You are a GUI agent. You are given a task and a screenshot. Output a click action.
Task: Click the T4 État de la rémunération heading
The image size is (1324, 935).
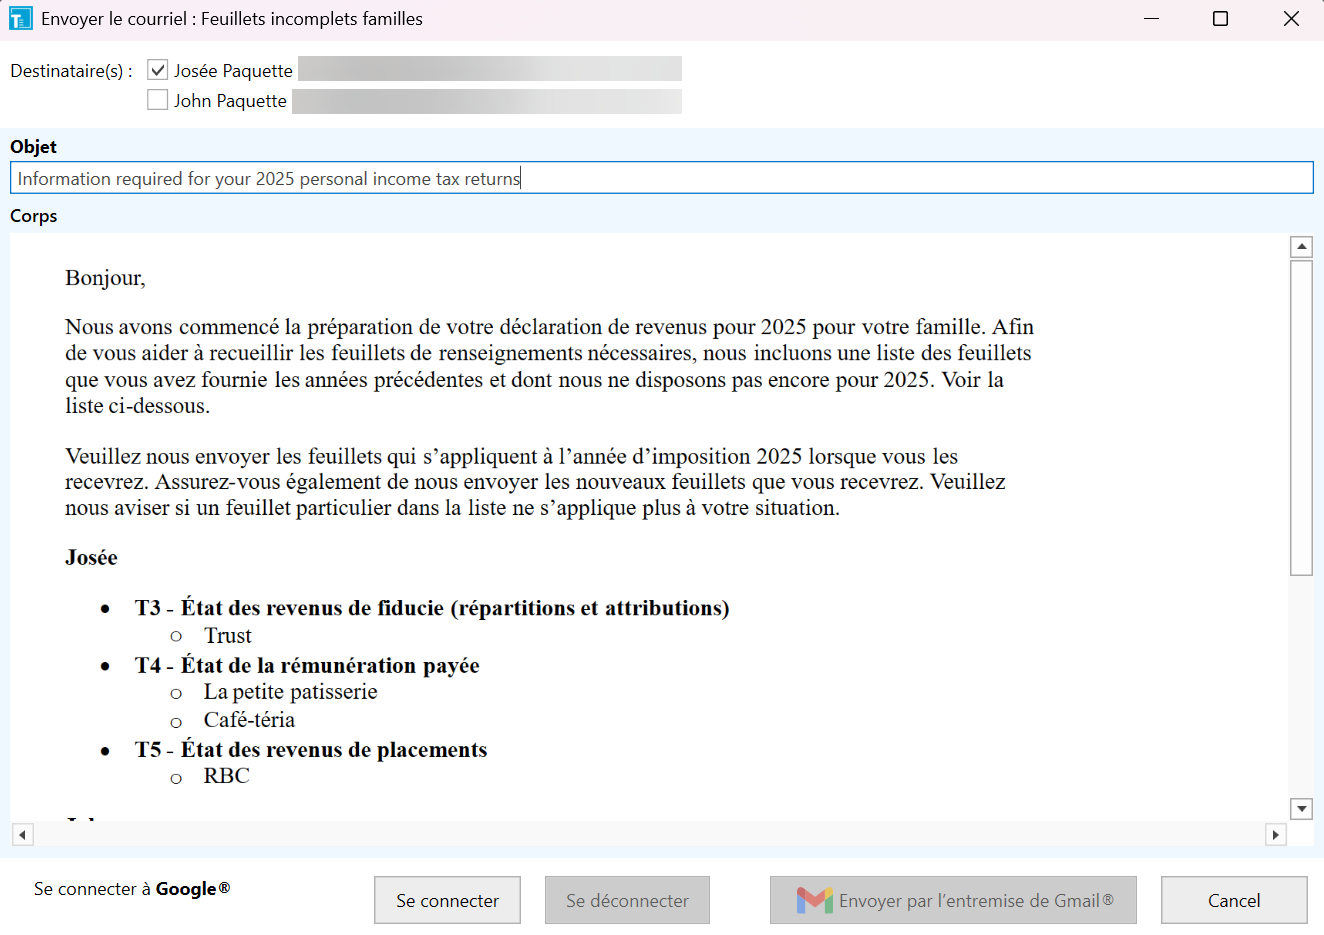(x=307, y=665)
